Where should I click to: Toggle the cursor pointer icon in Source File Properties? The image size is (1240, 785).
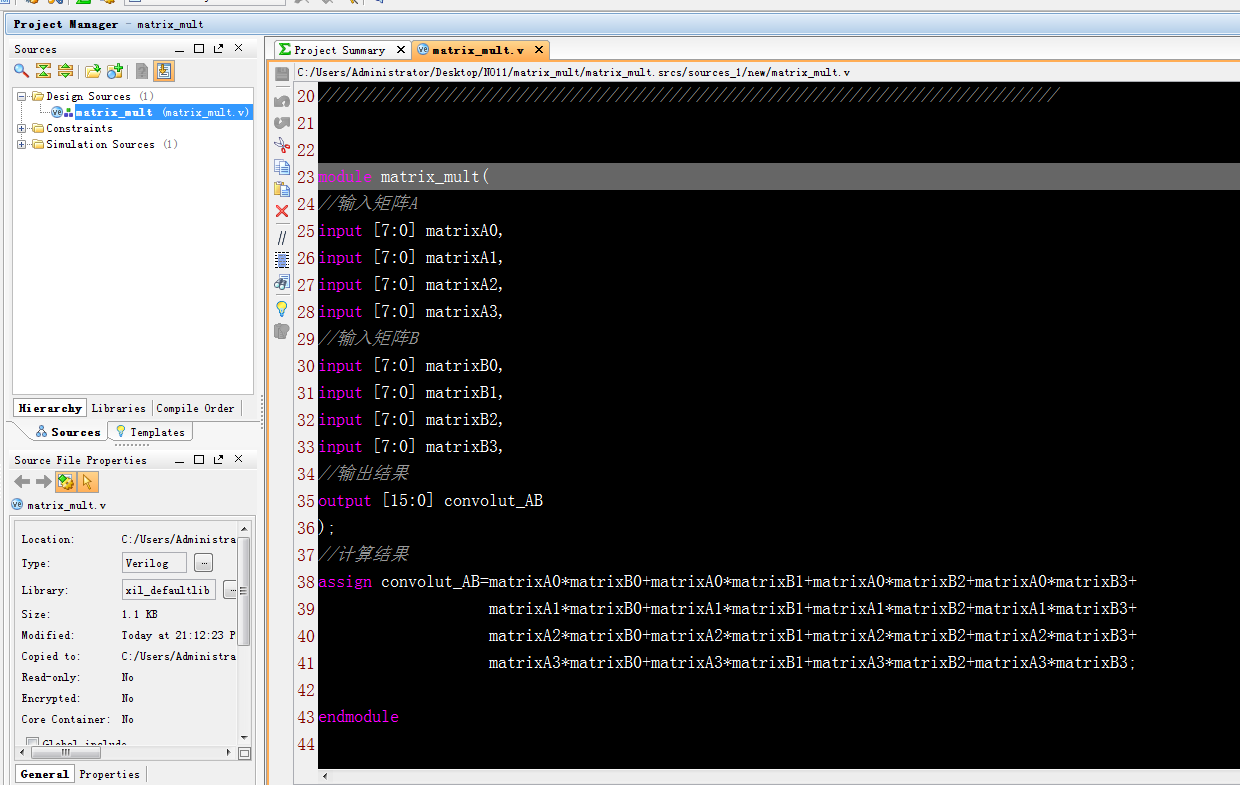click(88, 482)
